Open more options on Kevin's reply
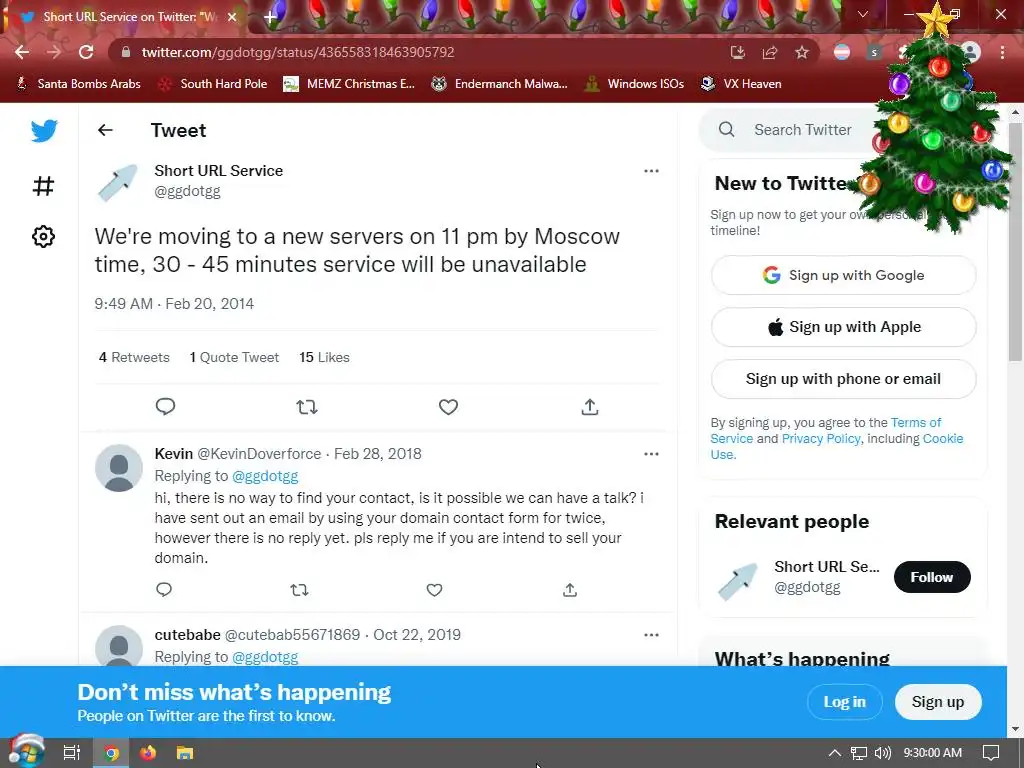The image size is (1024, 768). click(651, 454)
